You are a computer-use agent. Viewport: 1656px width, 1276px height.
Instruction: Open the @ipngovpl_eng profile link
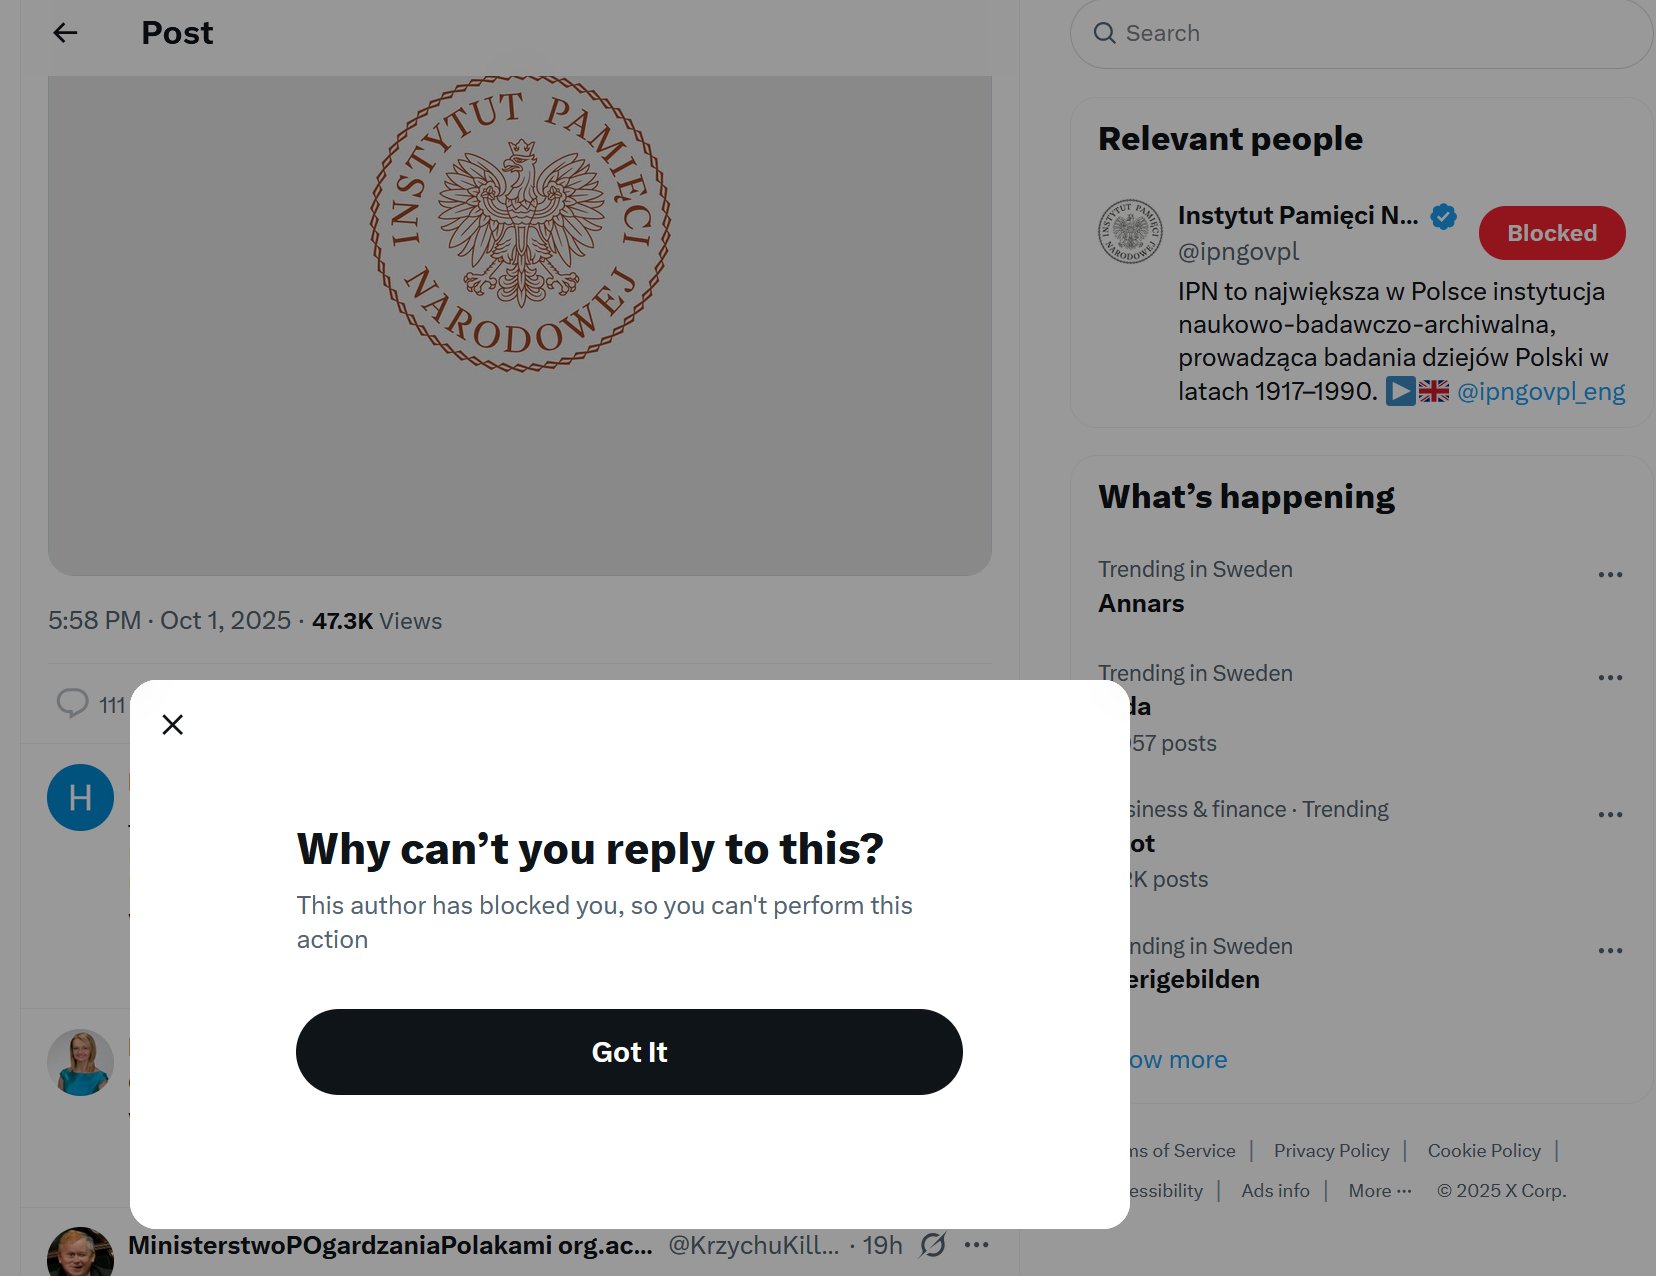pos(1540,392)
